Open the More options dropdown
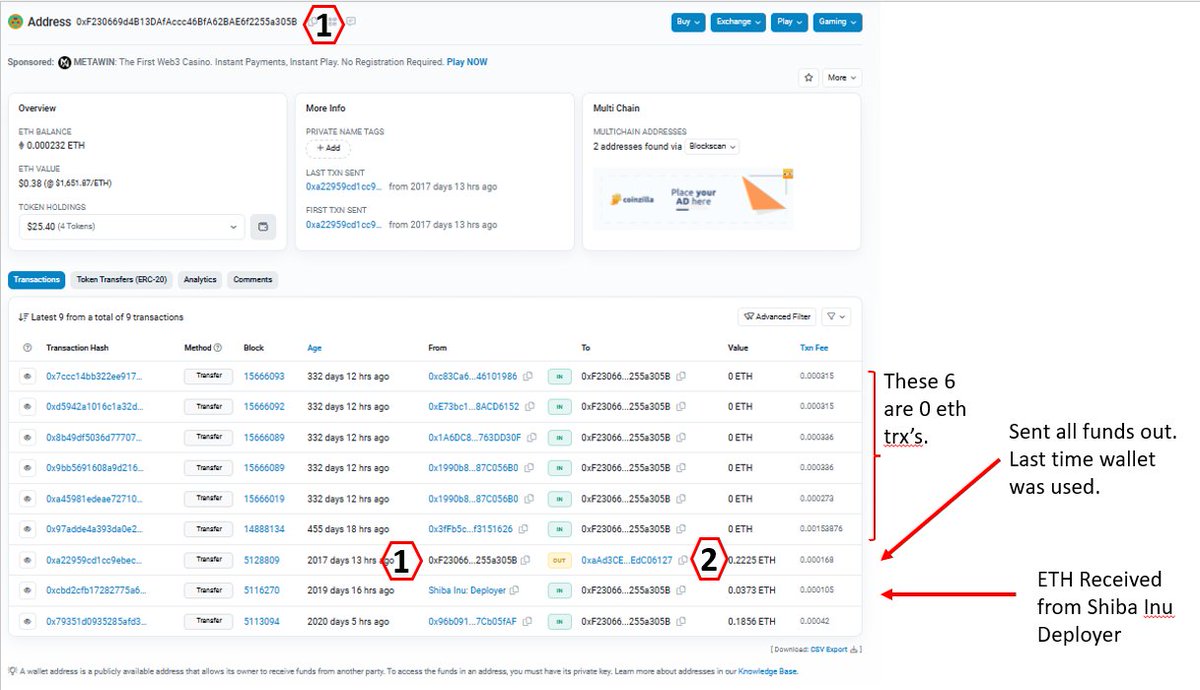Screen dimensions: 1200x690 842,77
